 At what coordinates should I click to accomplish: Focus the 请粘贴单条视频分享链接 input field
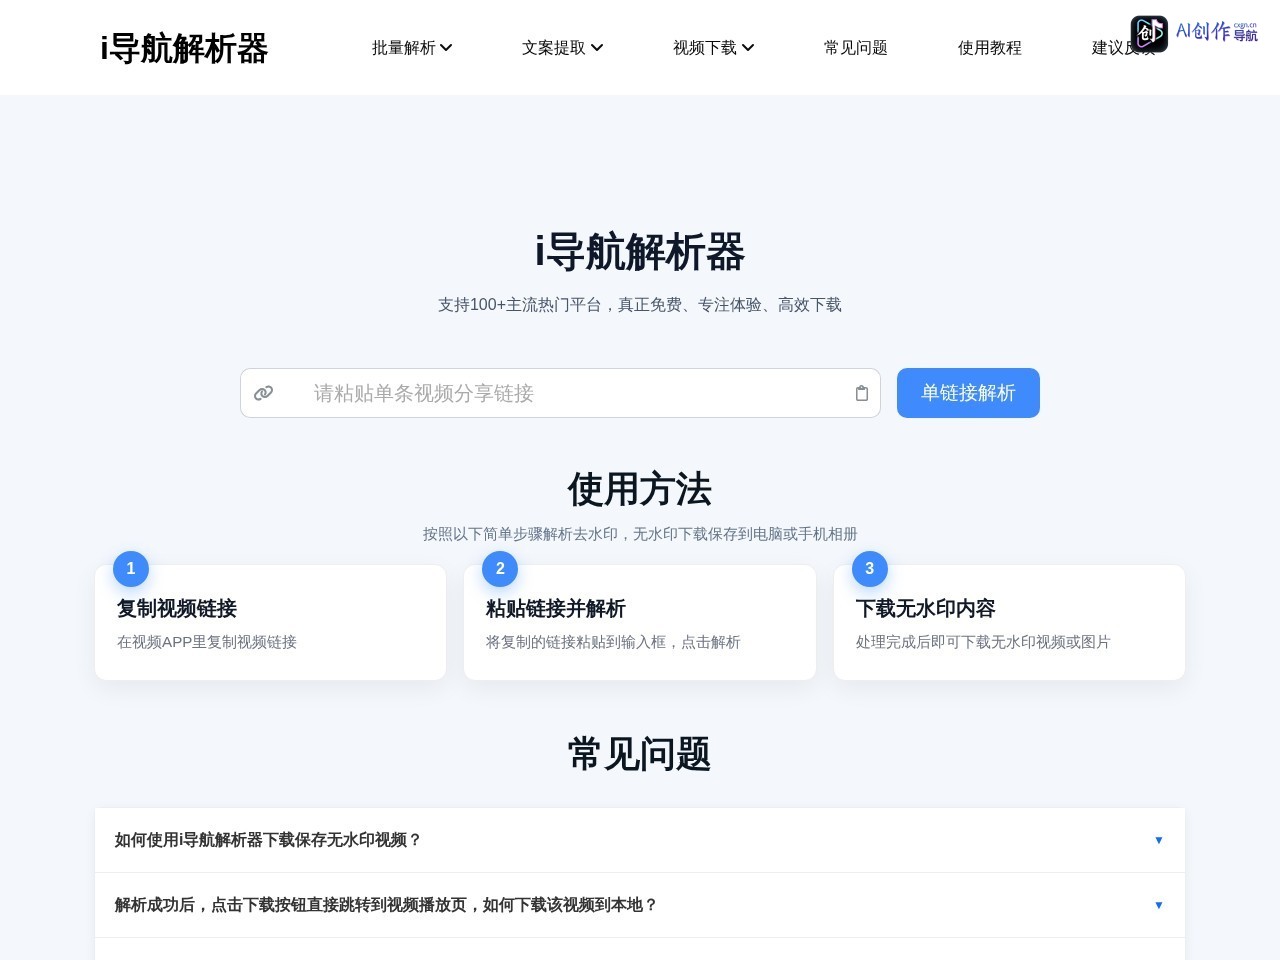[x=560, y=393]
